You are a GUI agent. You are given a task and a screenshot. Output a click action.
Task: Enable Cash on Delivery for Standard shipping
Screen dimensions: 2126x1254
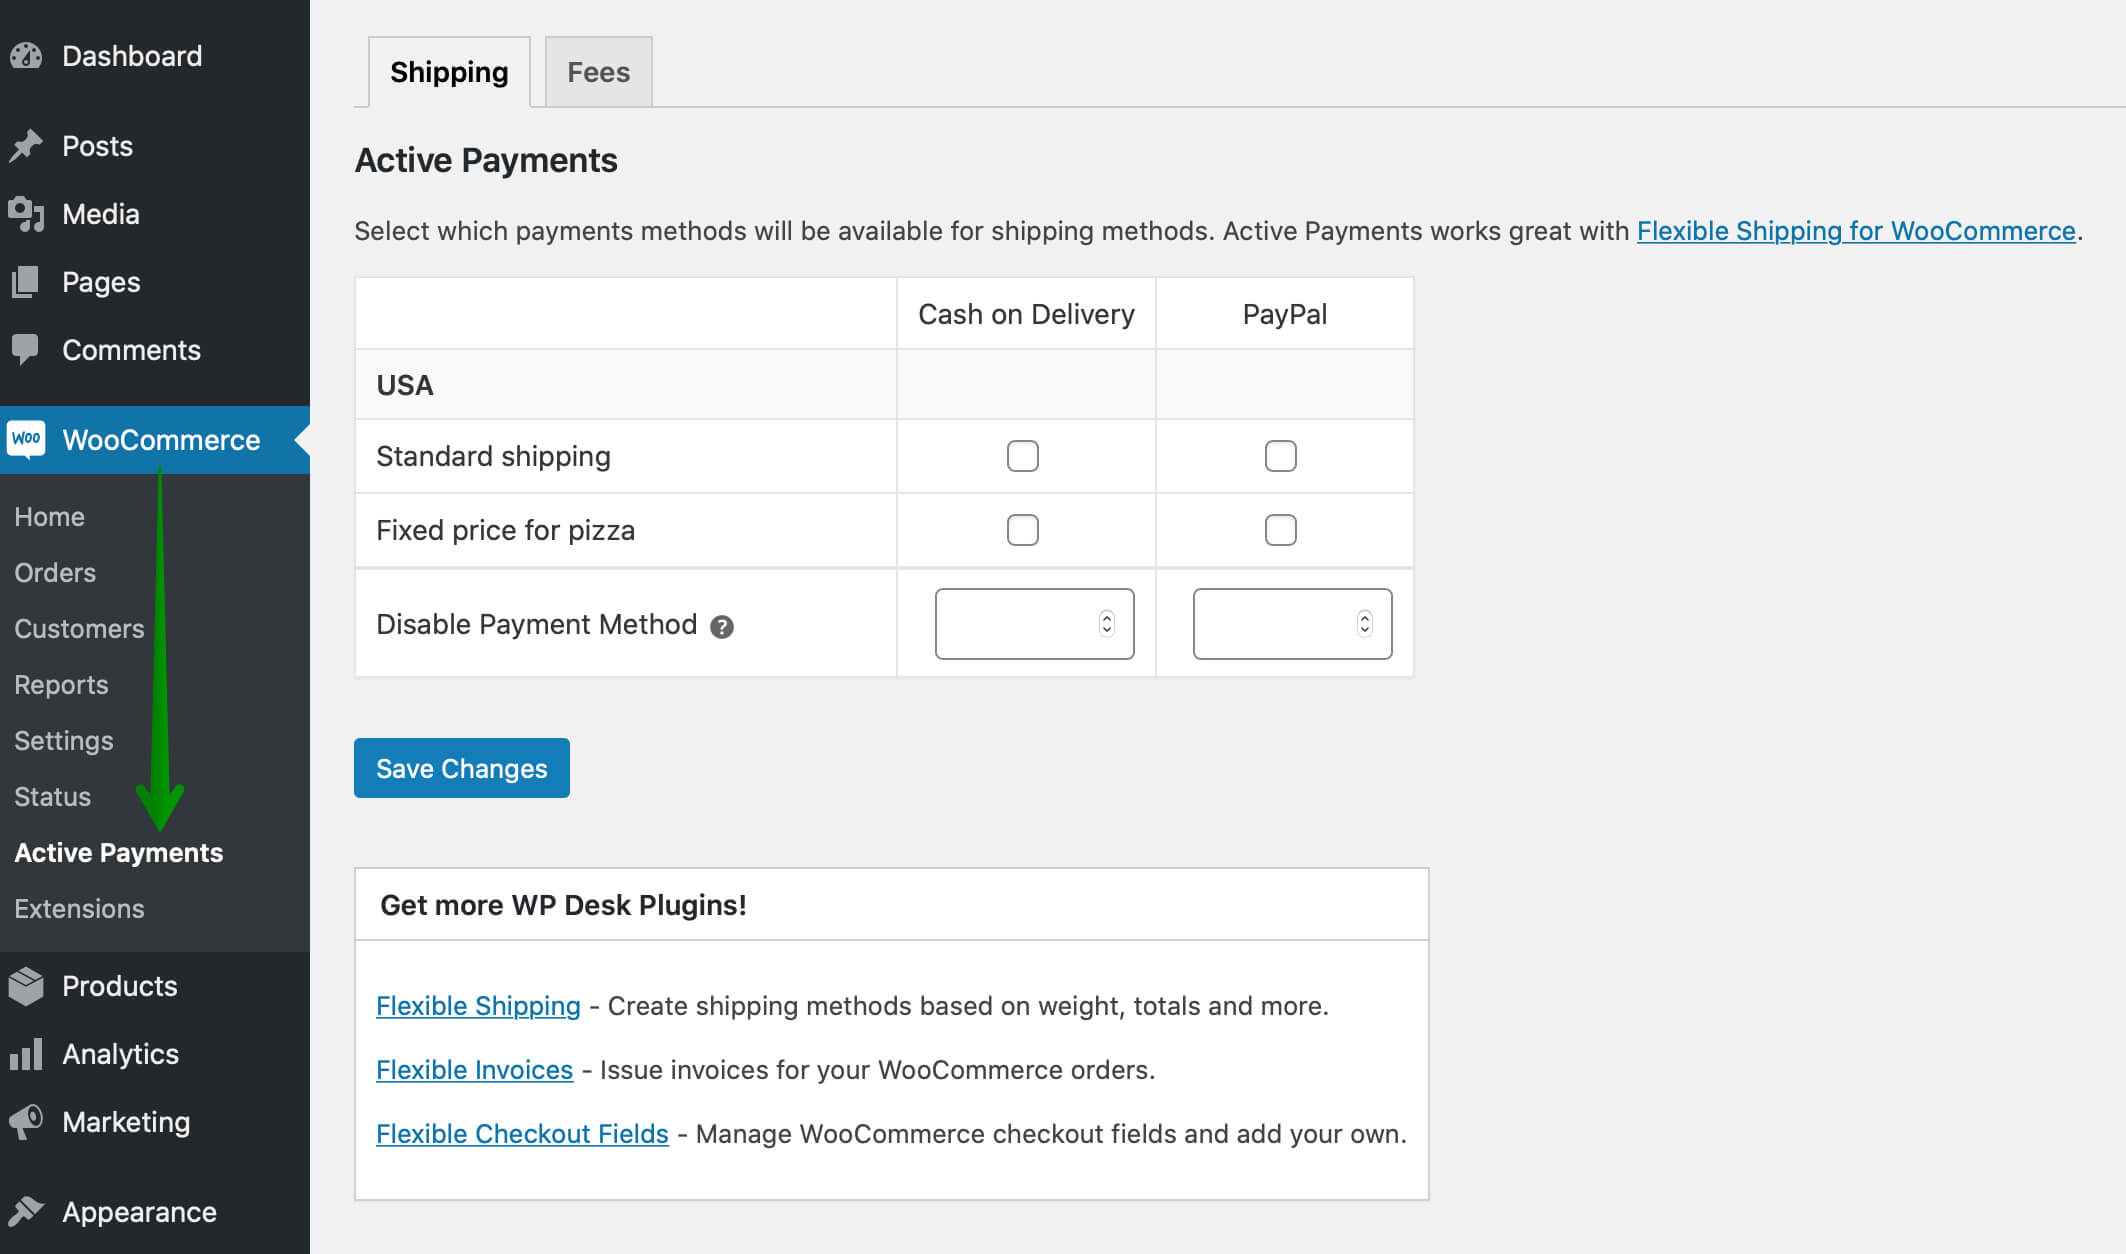point(1022,456)
